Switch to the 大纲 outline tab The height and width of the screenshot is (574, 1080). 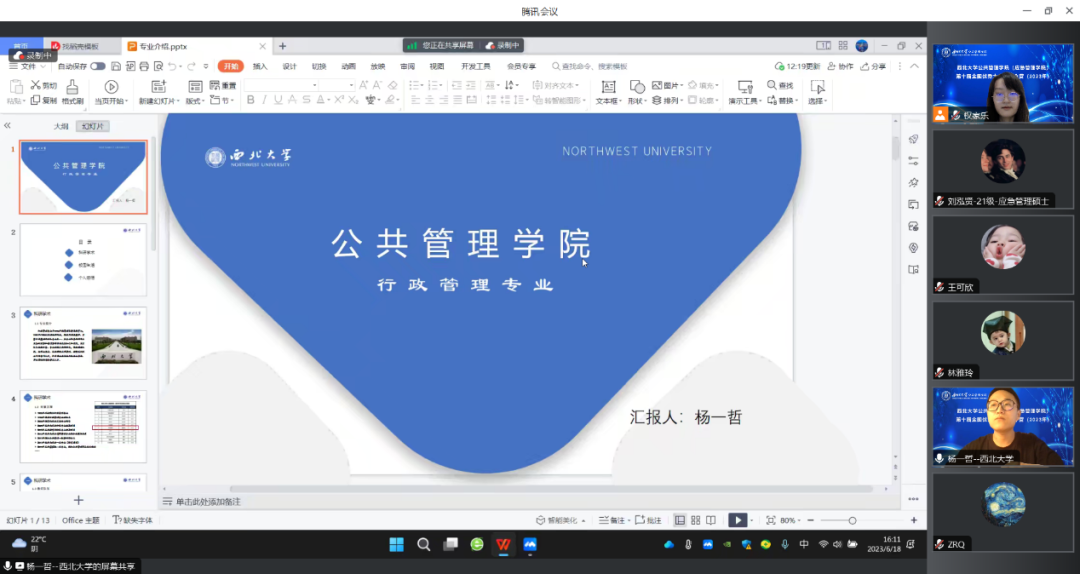[61, 126]
